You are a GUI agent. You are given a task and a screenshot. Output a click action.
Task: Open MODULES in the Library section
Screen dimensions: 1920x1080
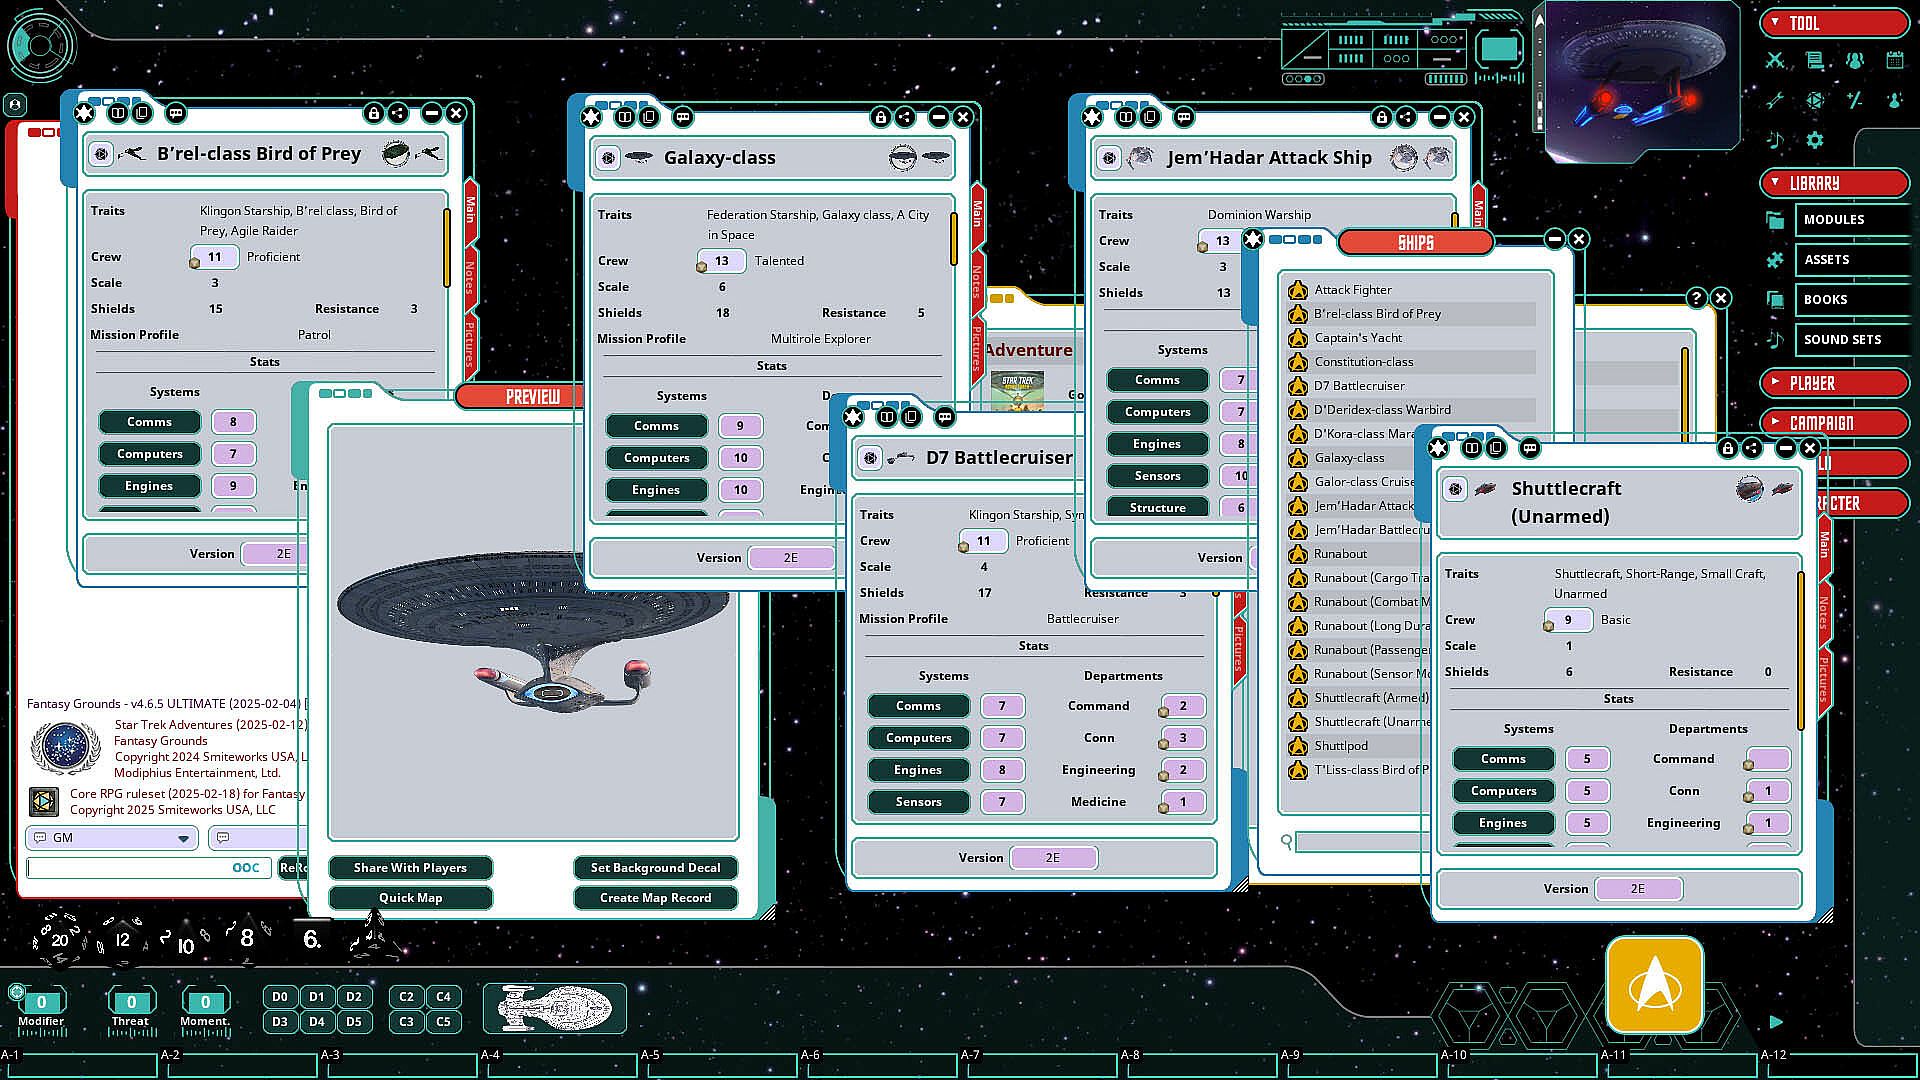click(x=1834, y=220)
